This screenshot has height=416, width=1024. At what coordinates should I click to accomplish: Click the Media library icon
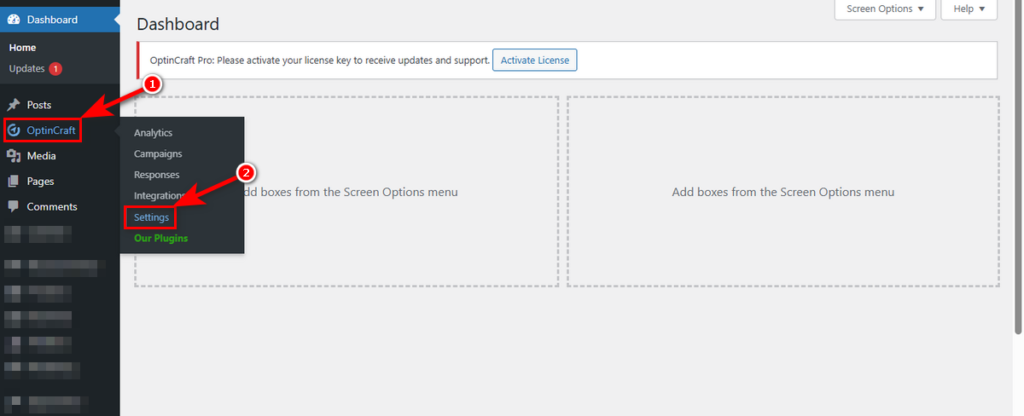click(x=14, y=156)
